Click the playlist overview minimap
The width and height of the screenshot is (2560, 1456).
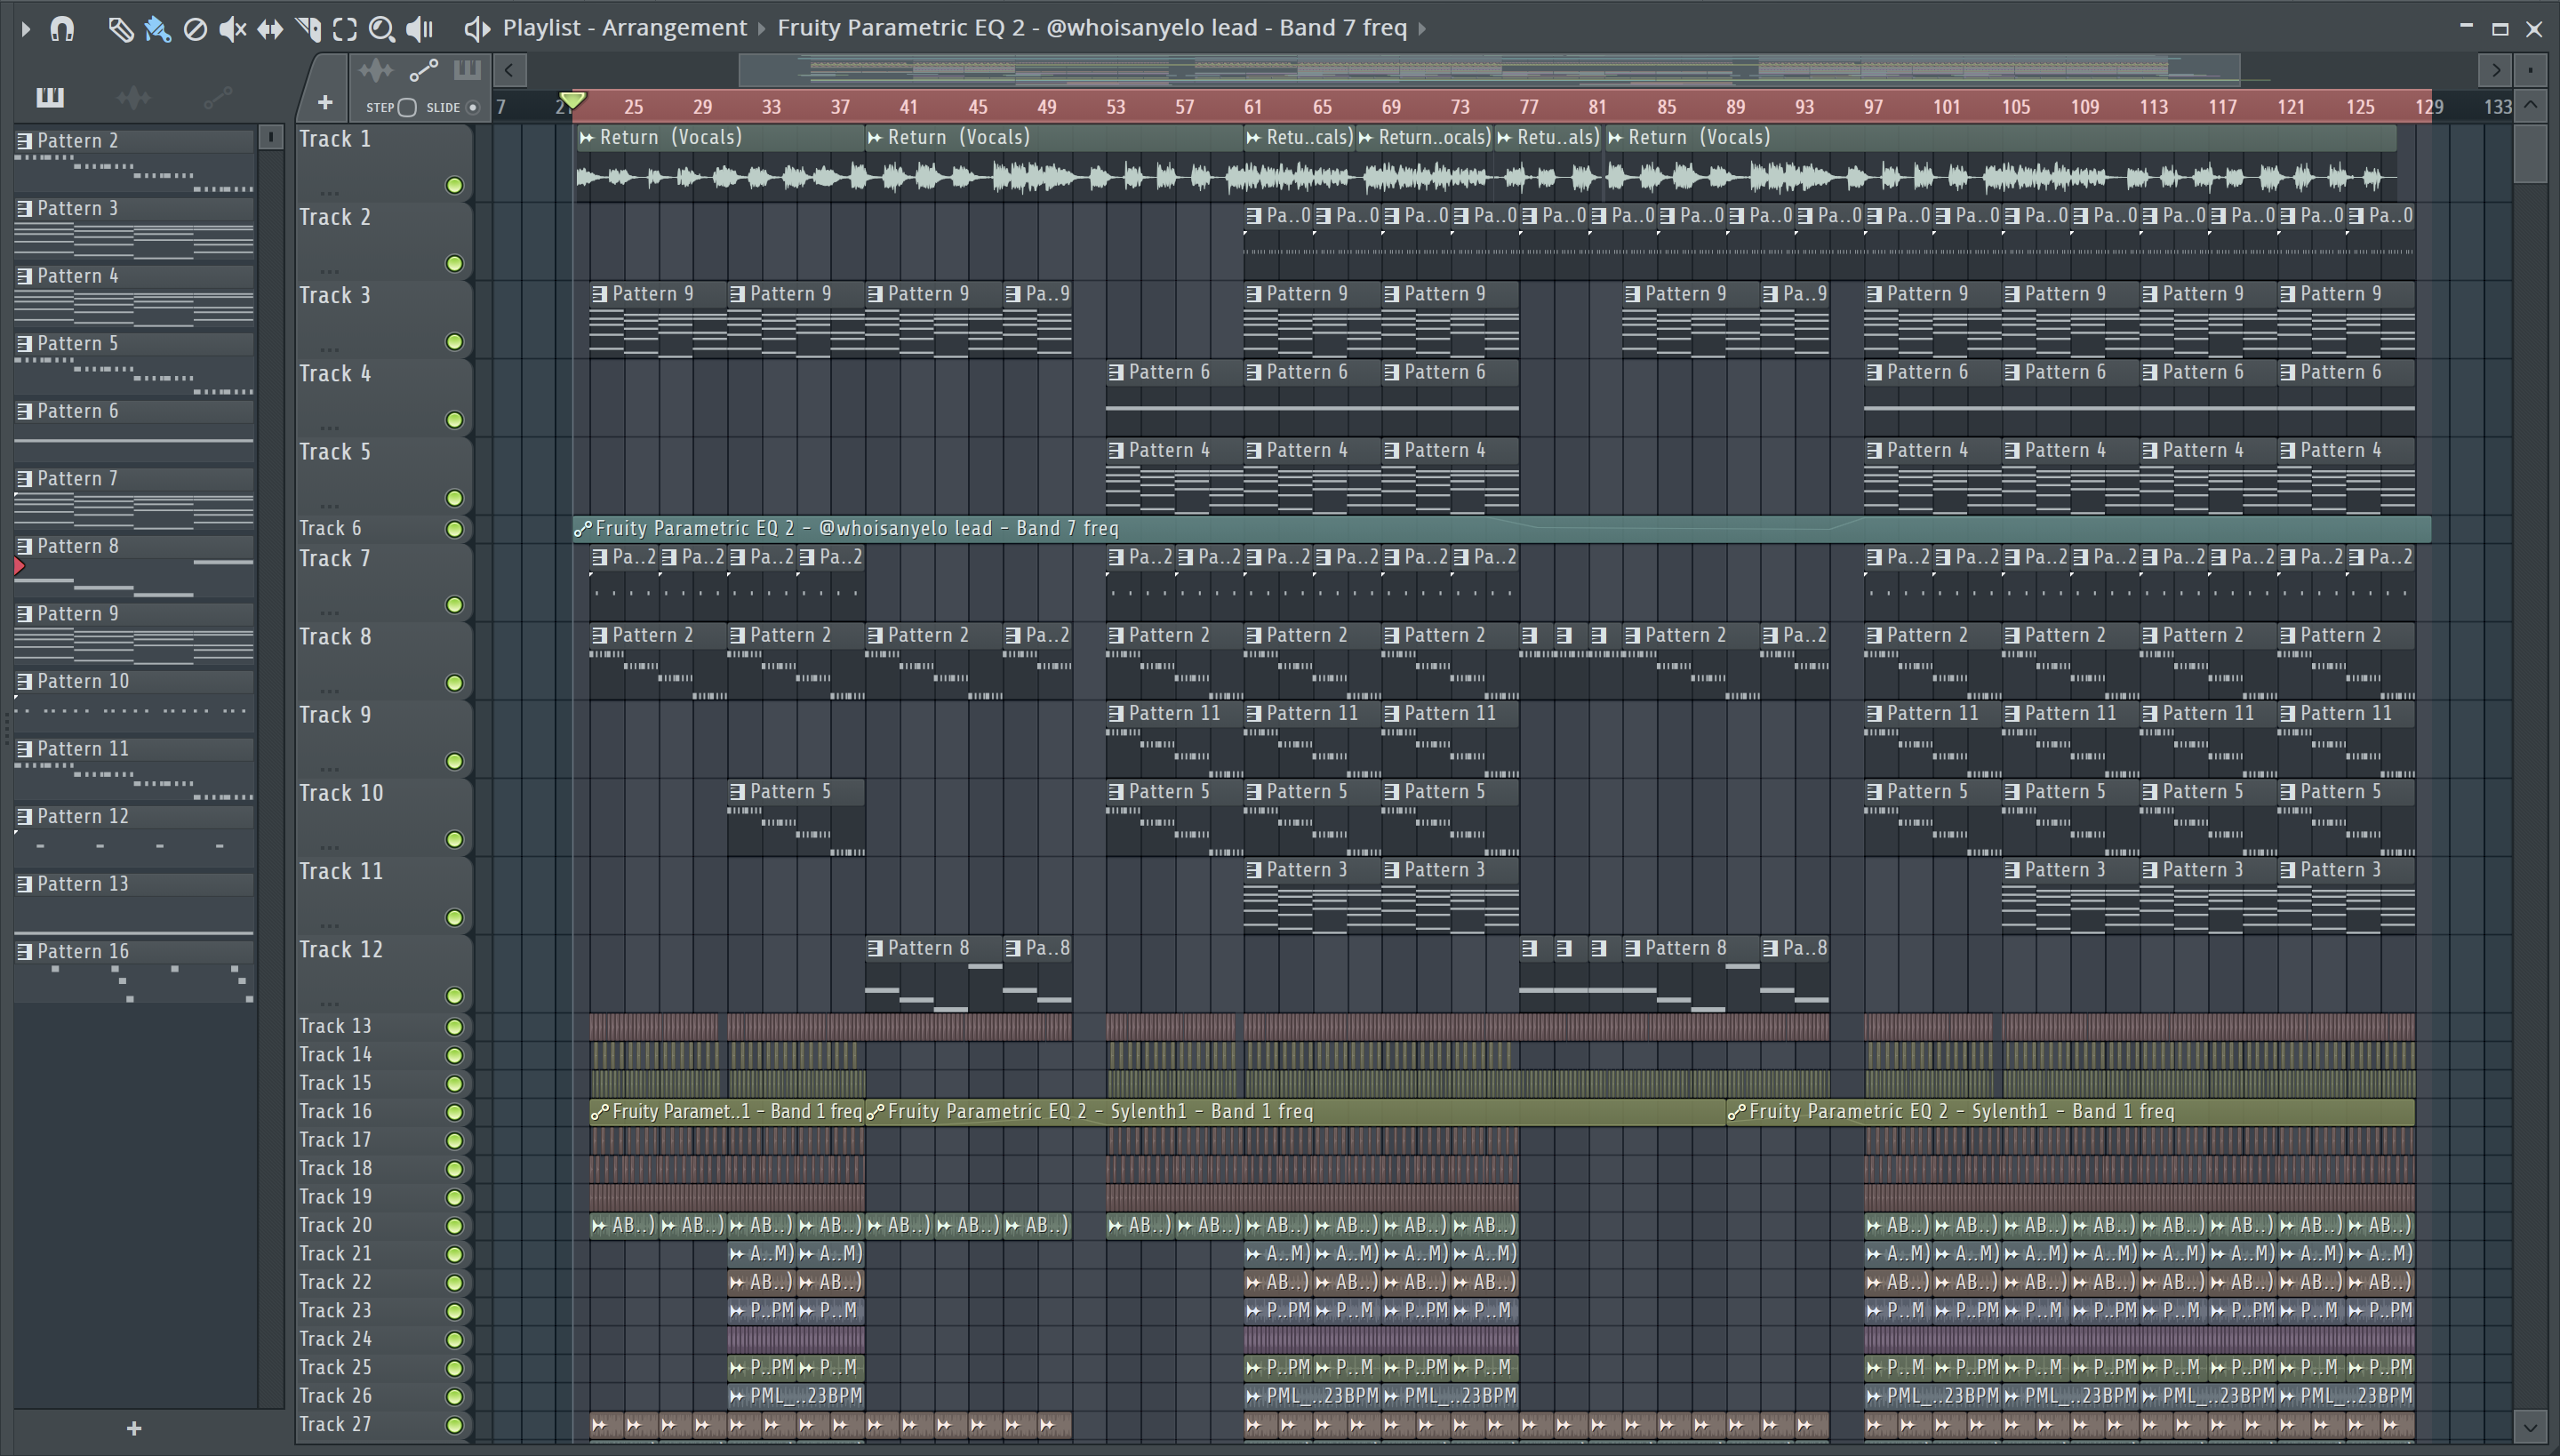coord(1488,70)
